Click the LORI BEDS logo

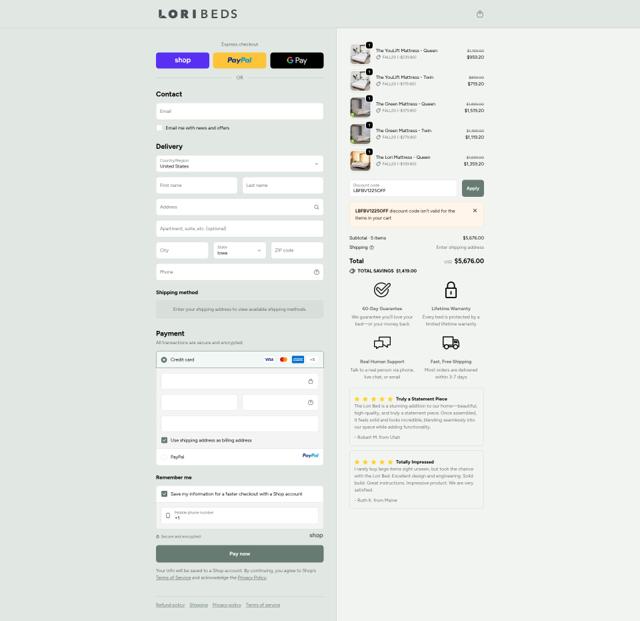point(198,14)
